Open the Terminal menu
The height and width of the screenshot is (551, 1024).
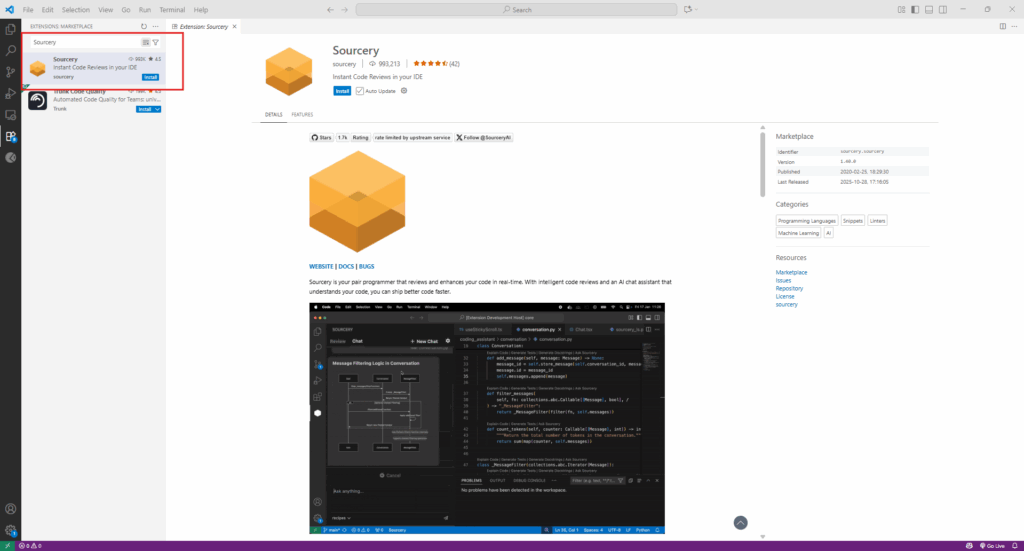coord(171,9)
